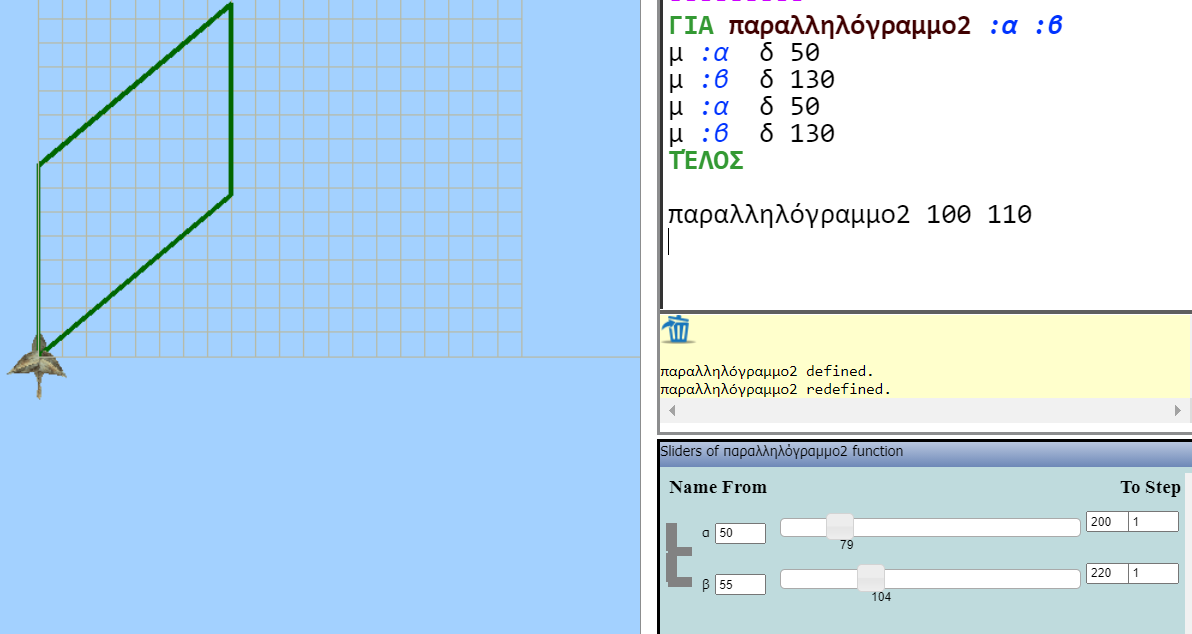Click the ΤΕΛΟΣ keyword in the editor
This screenshot has width=1192, height=634.
pos(706,161)
